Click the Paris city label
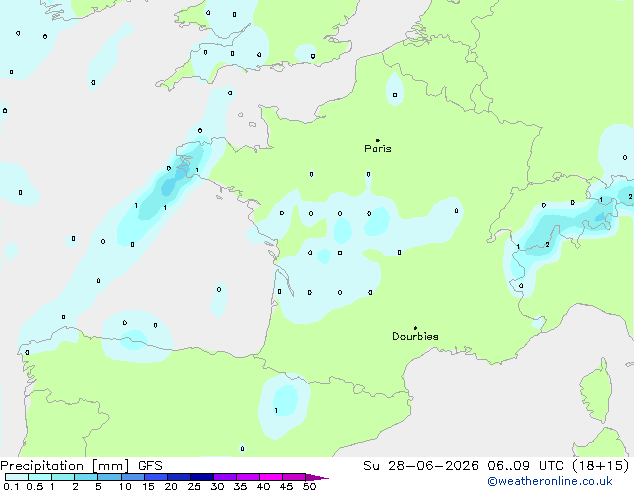 (378, 149)
